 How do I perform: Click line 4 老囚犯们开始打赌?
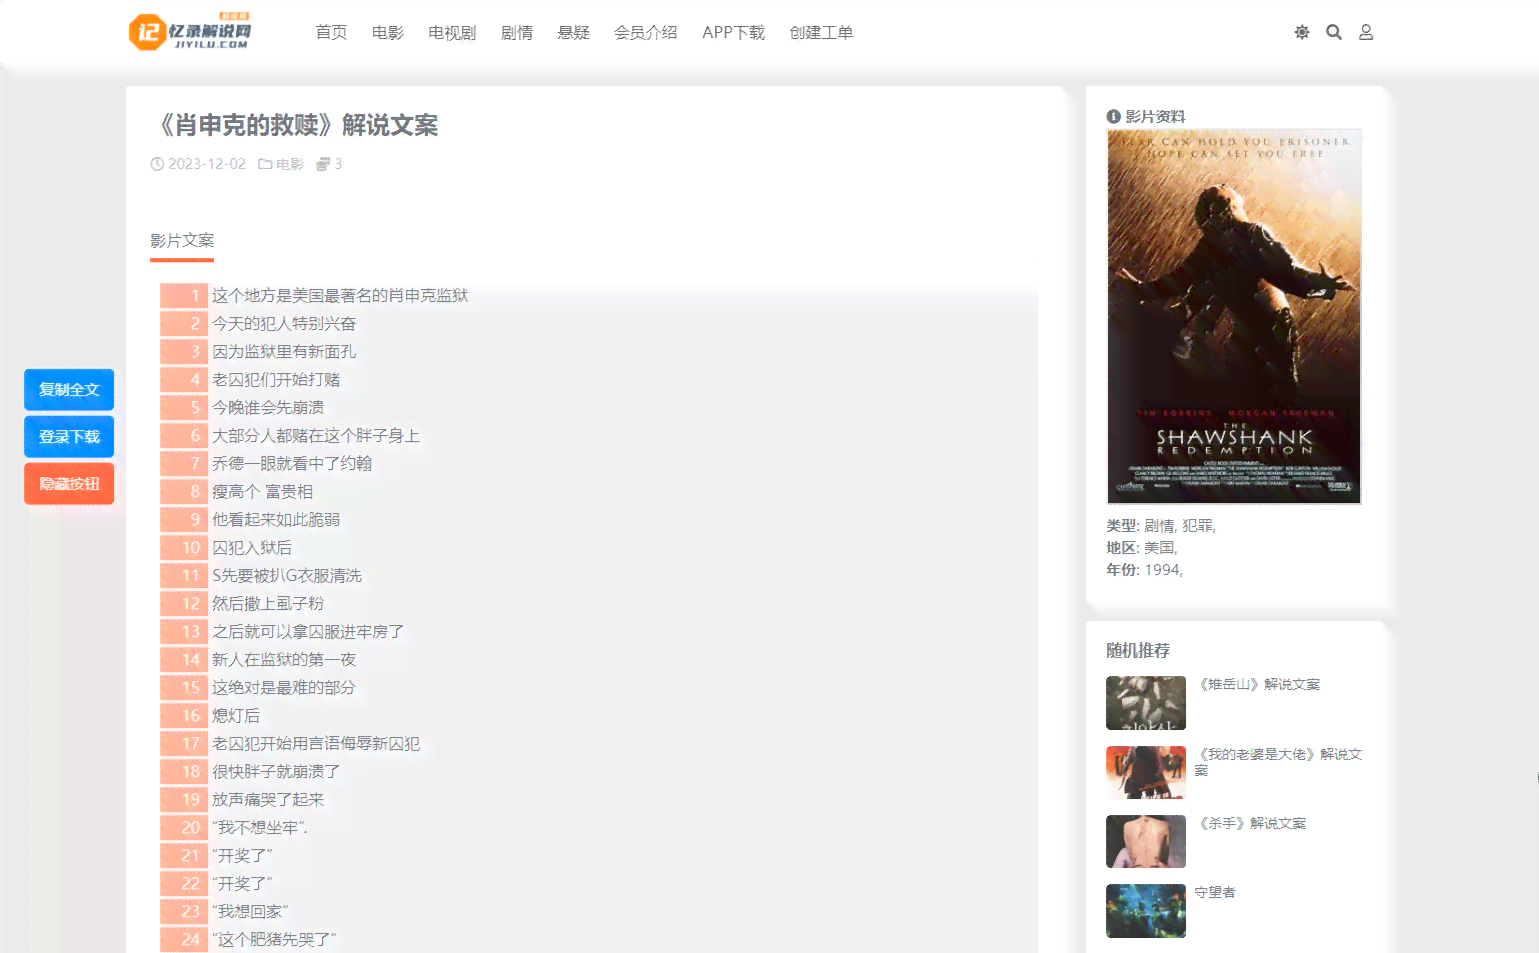click(x=276, y=379)
